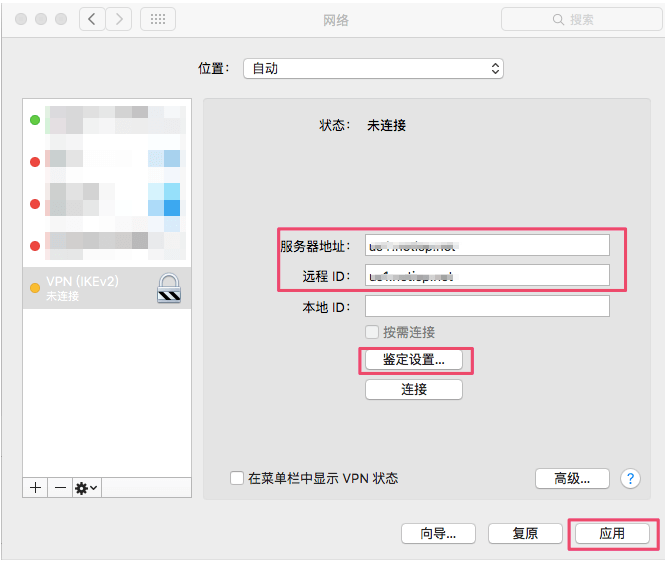The width and height of the screenshot is (665, 561).
Task: Click the 复原 revert button
Action: [525, 533]
